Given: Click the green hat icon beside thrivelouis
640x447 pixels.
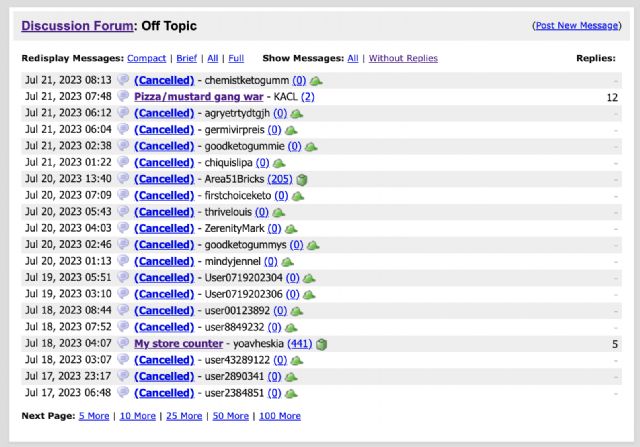Looking at the screenshot, I should pyautogui.click(x=281, y=212).
